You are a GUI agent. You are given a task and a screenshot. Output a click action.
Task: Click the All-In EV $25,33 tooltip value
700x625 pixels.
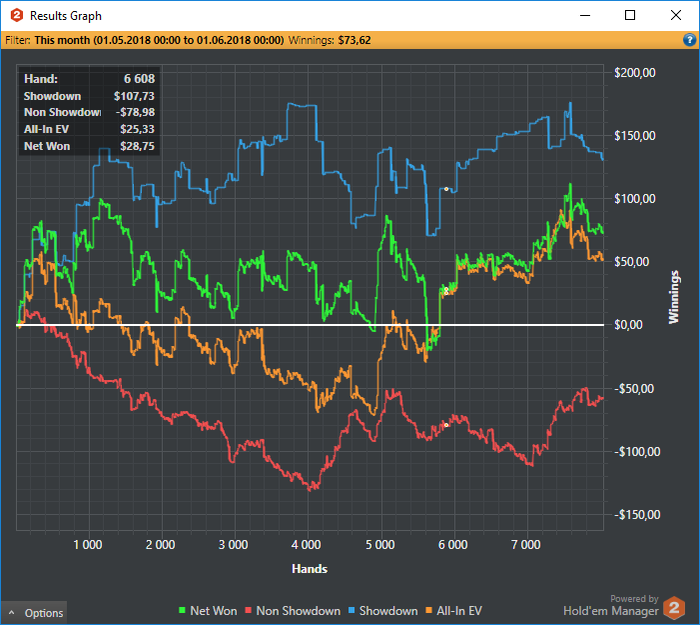[137, 129]
